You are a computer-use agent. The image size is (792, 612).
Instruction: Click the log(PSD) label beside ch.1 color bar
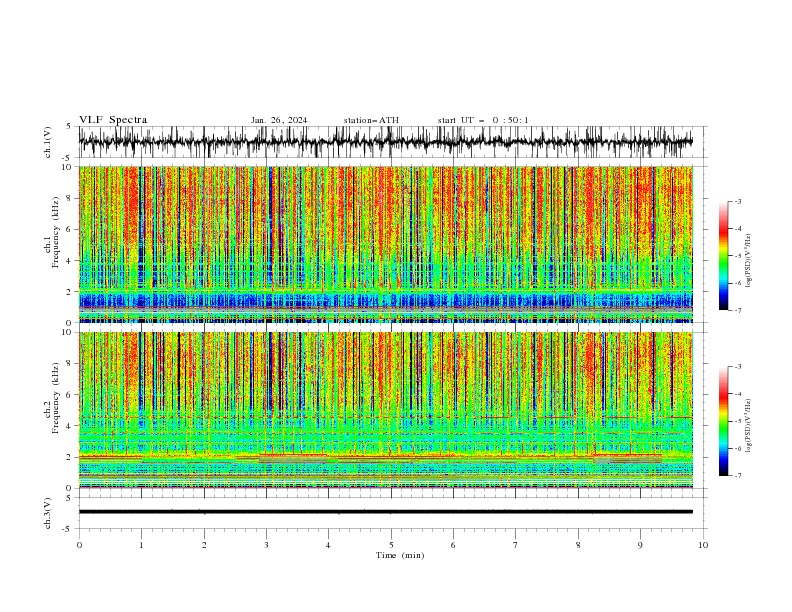click(x=749, y=261)
